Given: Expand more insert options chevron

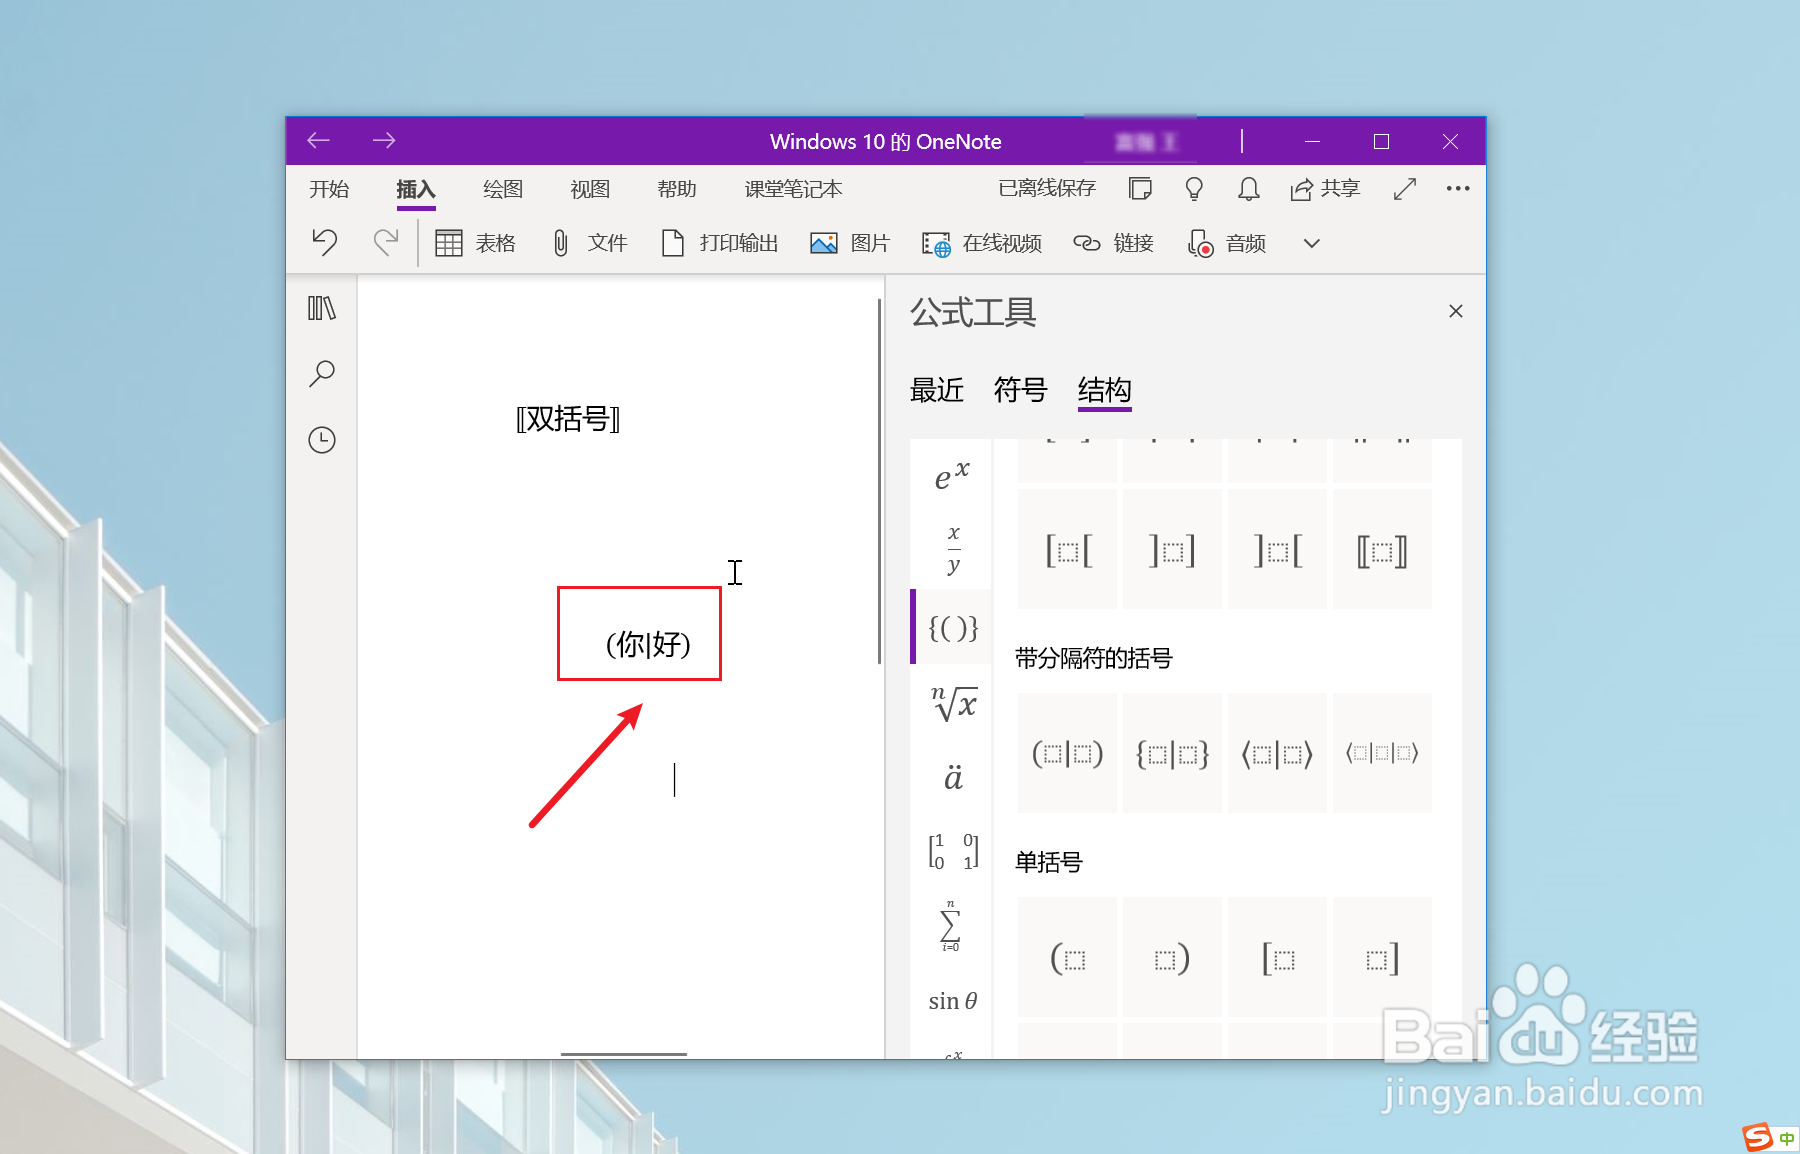Looking at the screenshot, I should point(1312,243).
